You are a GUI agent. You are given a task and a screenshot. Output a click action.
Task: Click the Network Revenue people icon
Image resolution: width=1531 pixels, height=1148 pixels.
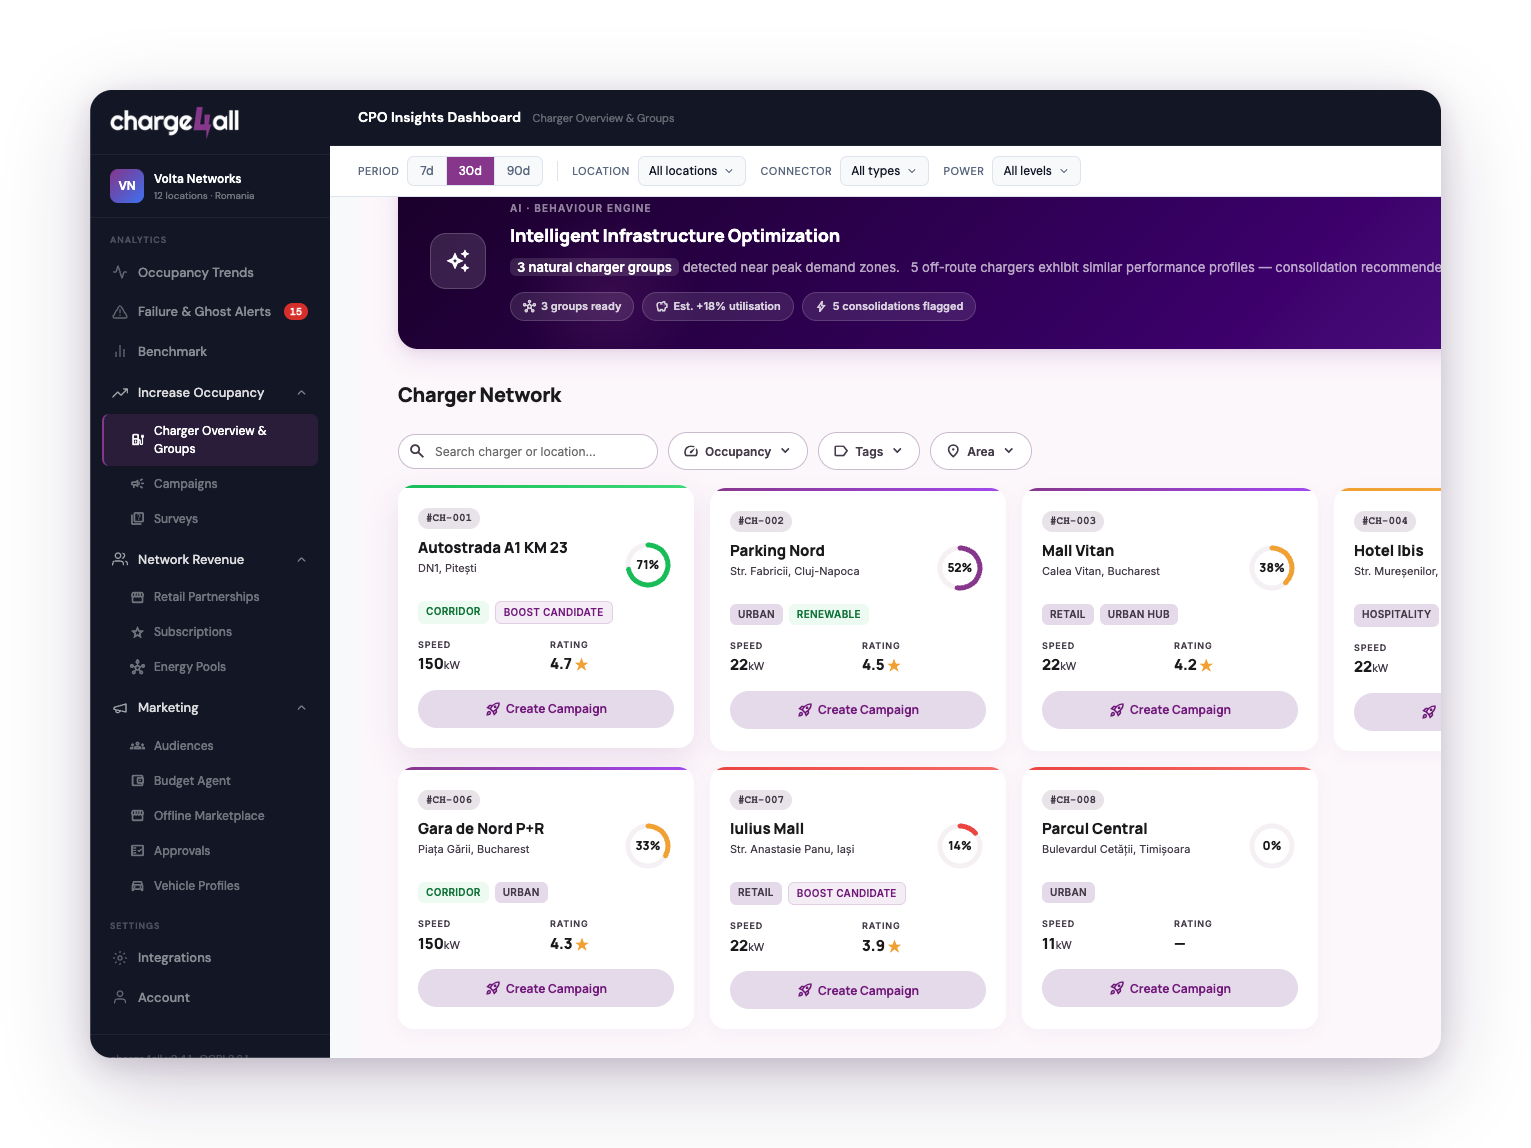(x=120, y=560)
